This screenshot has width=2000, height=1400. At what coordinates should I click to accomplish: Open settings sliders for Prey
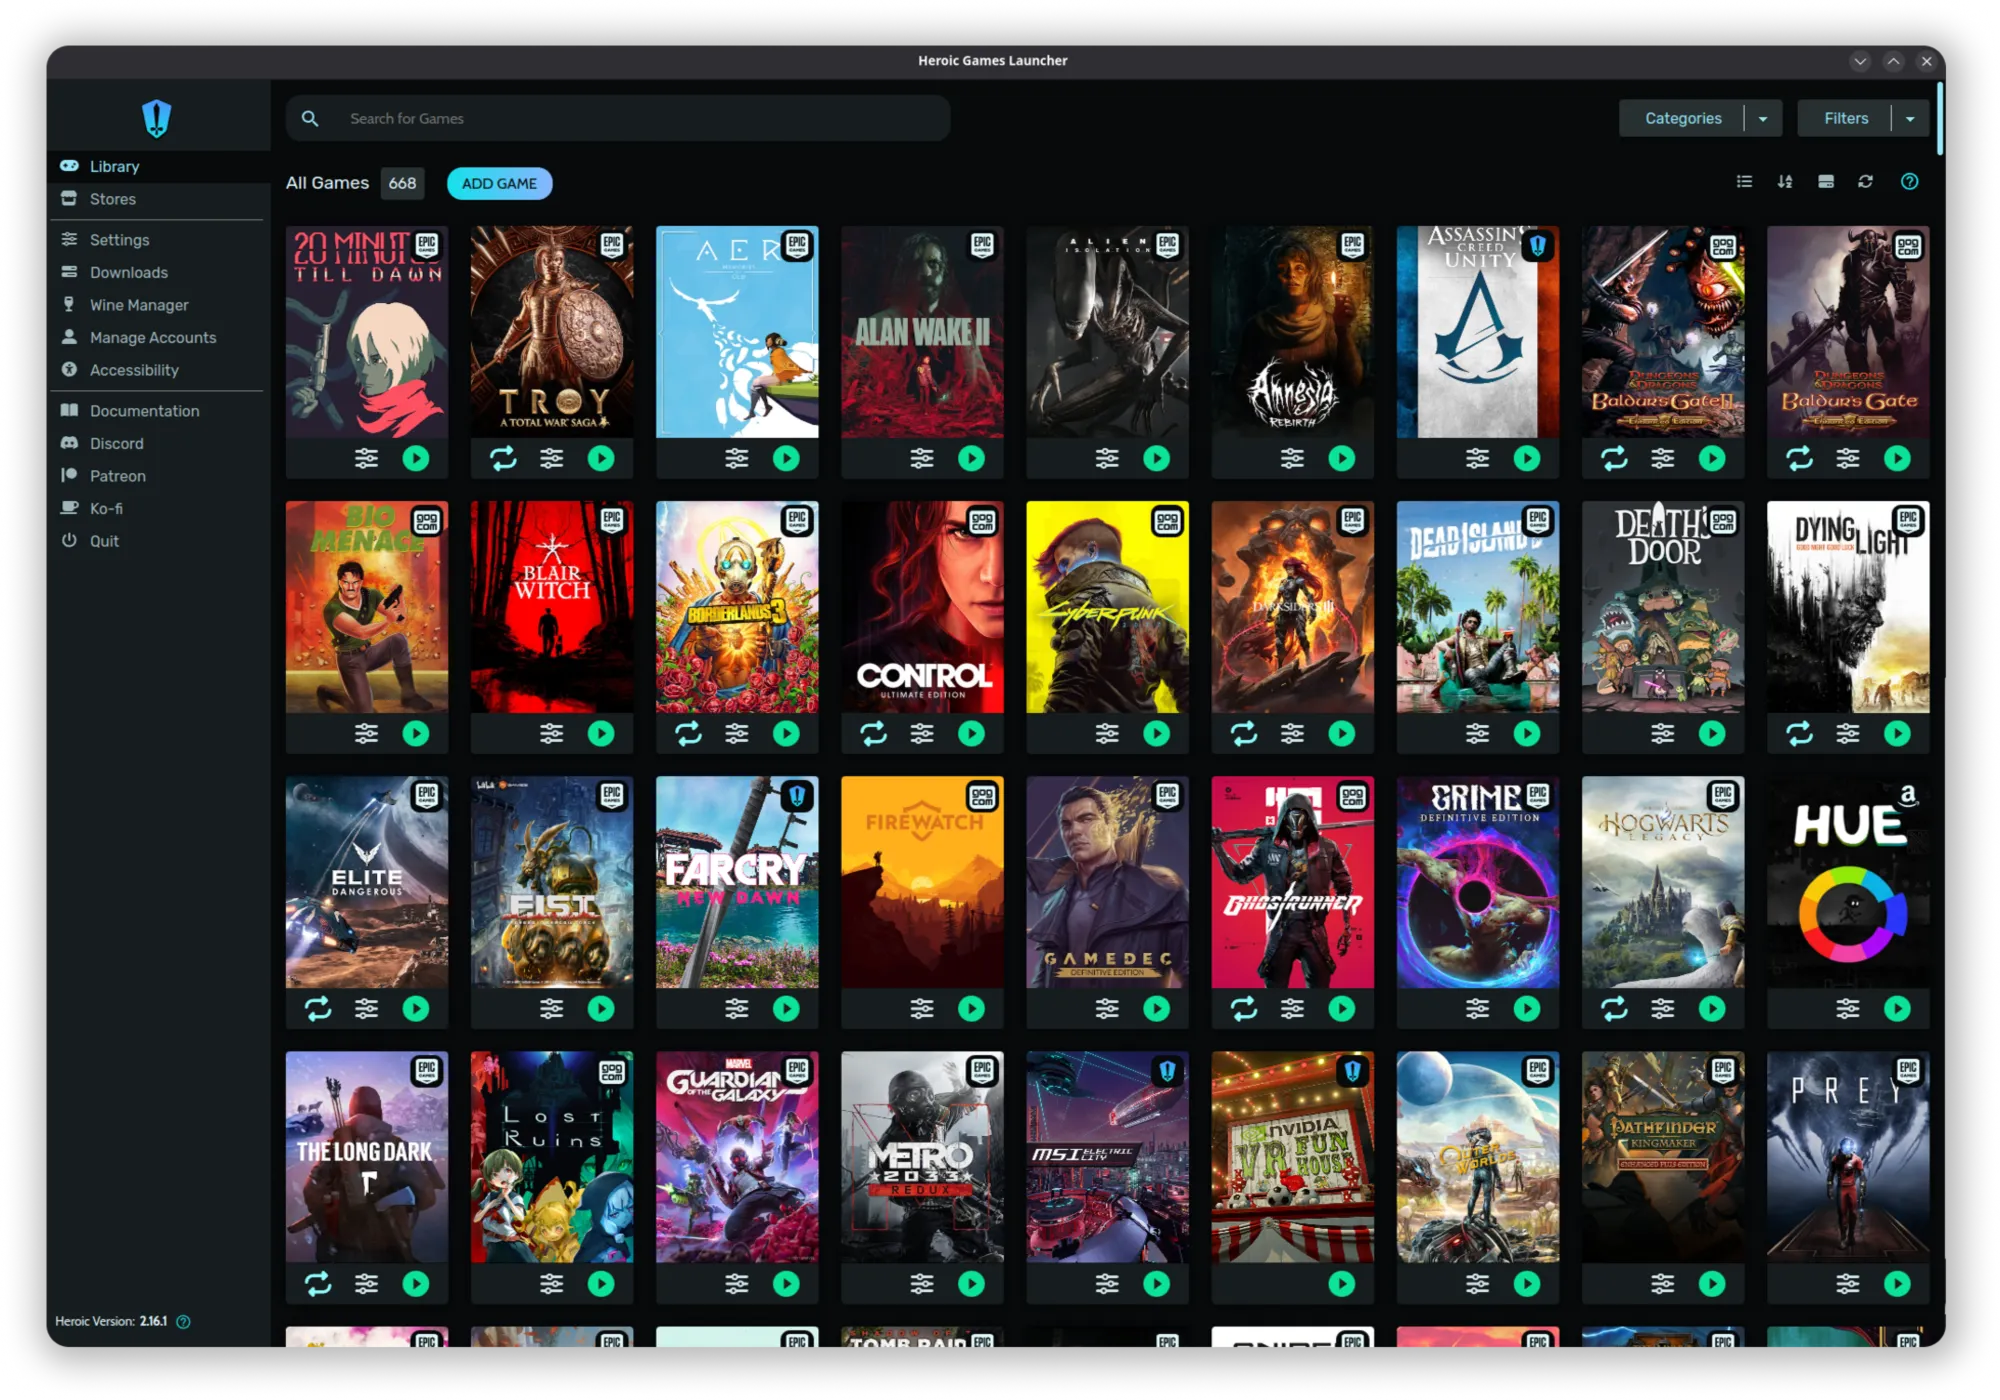(x=1848, y=1283)
